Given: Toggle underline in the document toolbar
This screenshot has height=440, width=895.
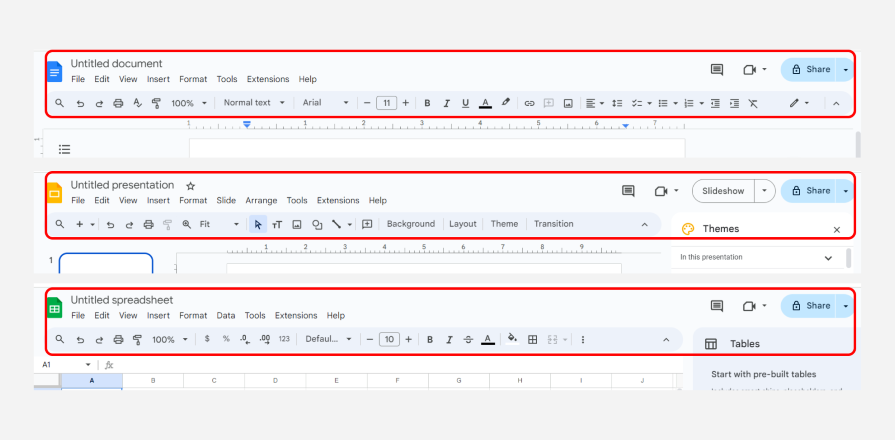Looking at the screenshot, I should click(465, 103).
